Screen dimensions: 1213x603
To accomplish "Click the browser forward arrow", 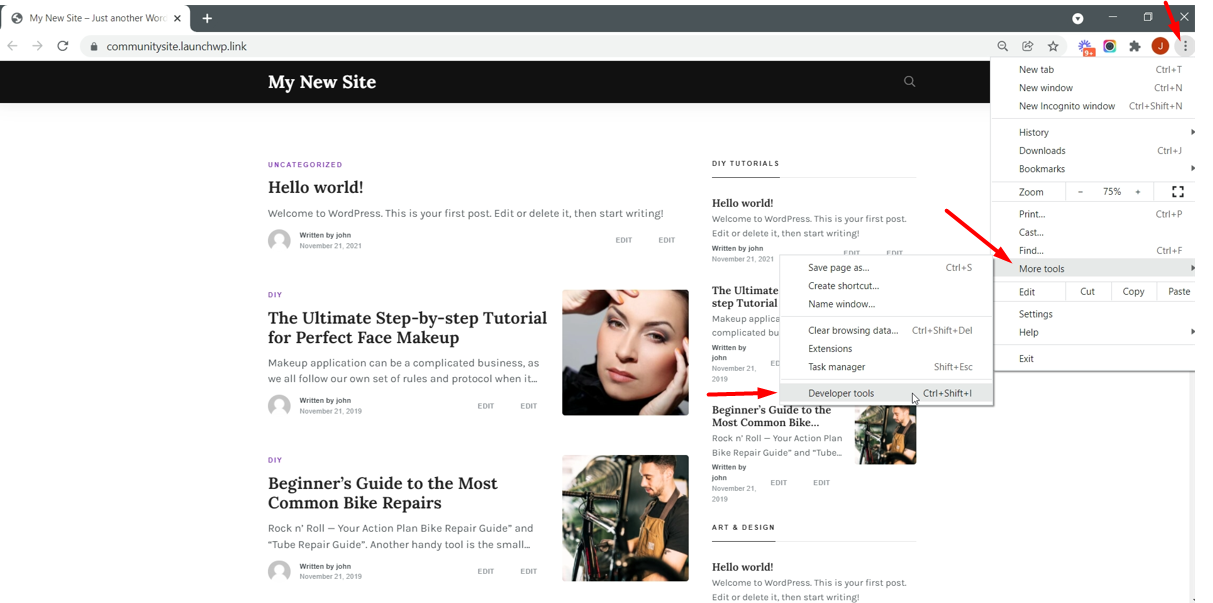I will (x=38, y=46).
